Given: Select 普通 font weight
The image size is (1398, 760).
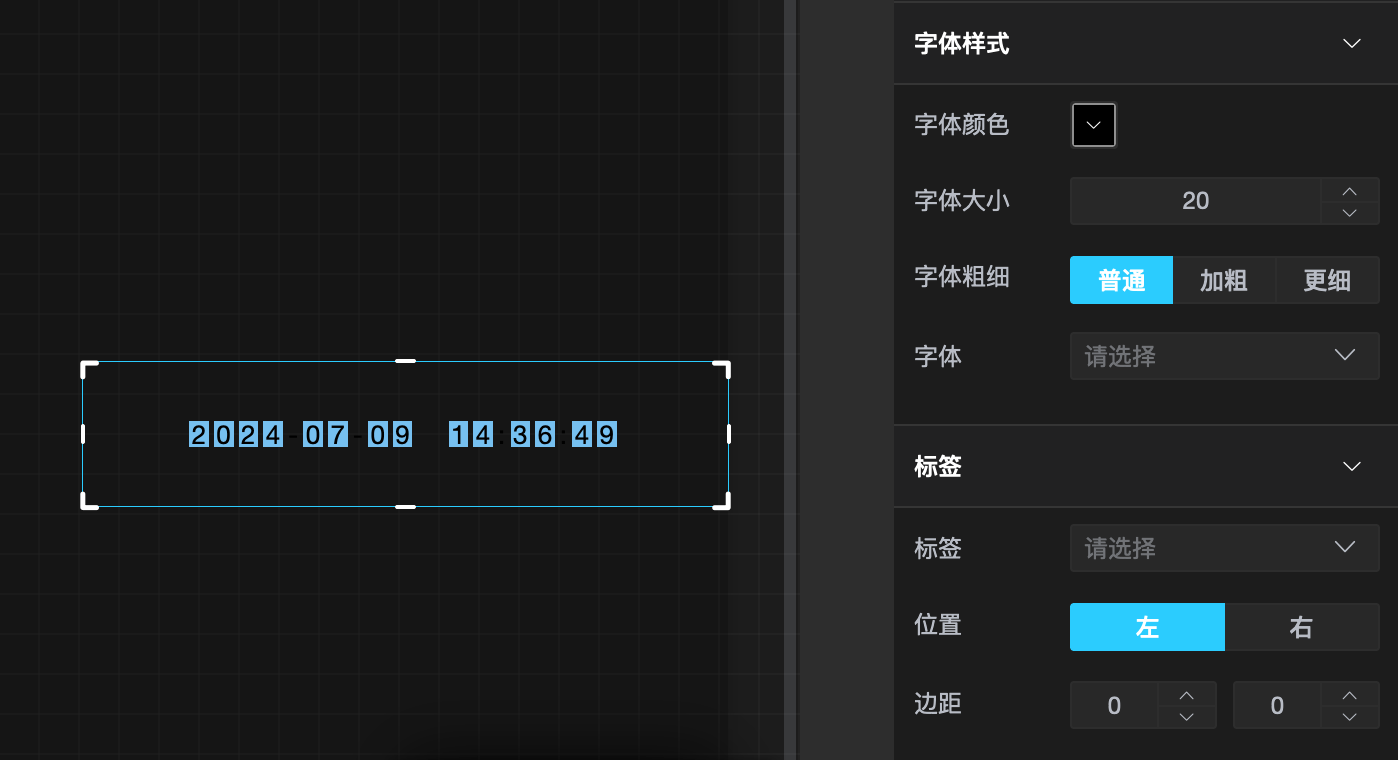Looking at the screenshot, I should [1121, 280].
